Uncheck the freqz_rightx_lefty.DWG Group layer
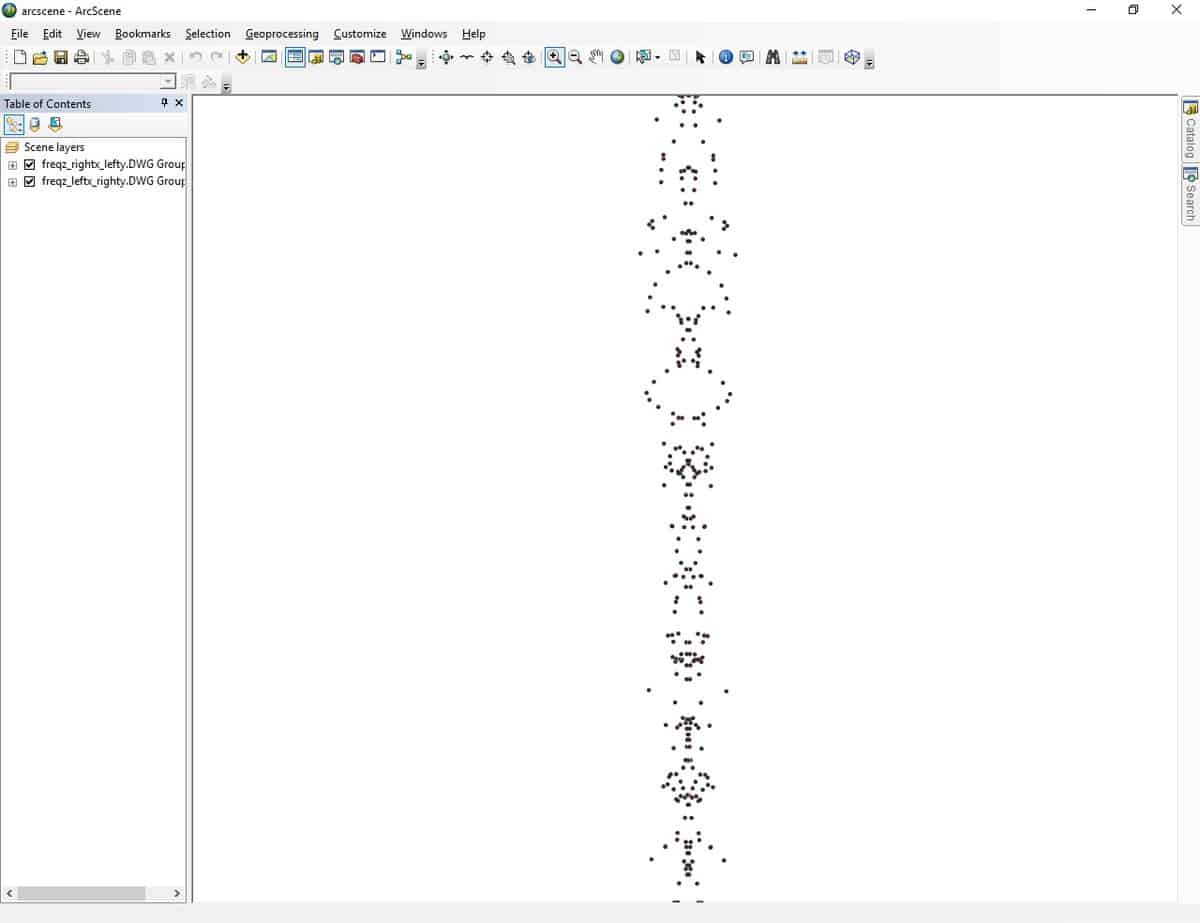 click(x=30, y=164)
